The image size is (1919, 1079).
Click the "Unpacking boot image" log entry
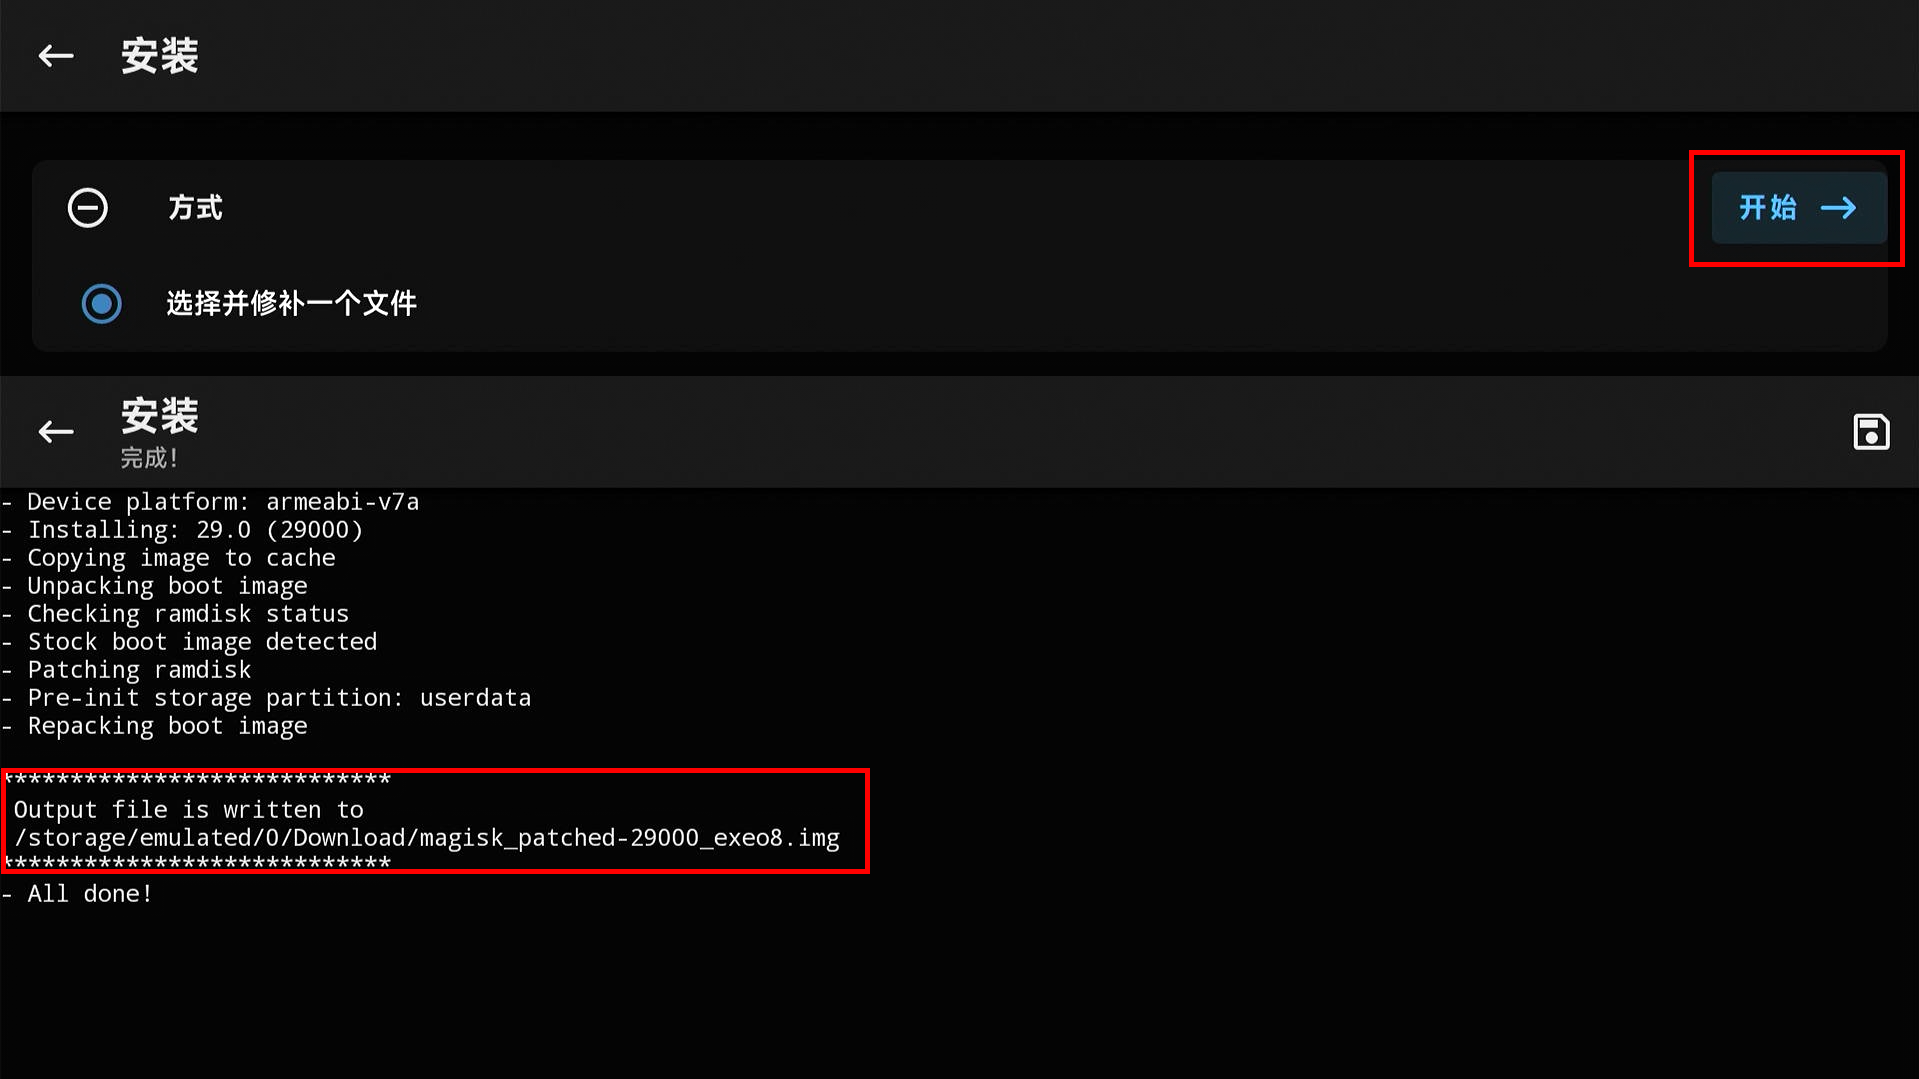tap(166, 586)
